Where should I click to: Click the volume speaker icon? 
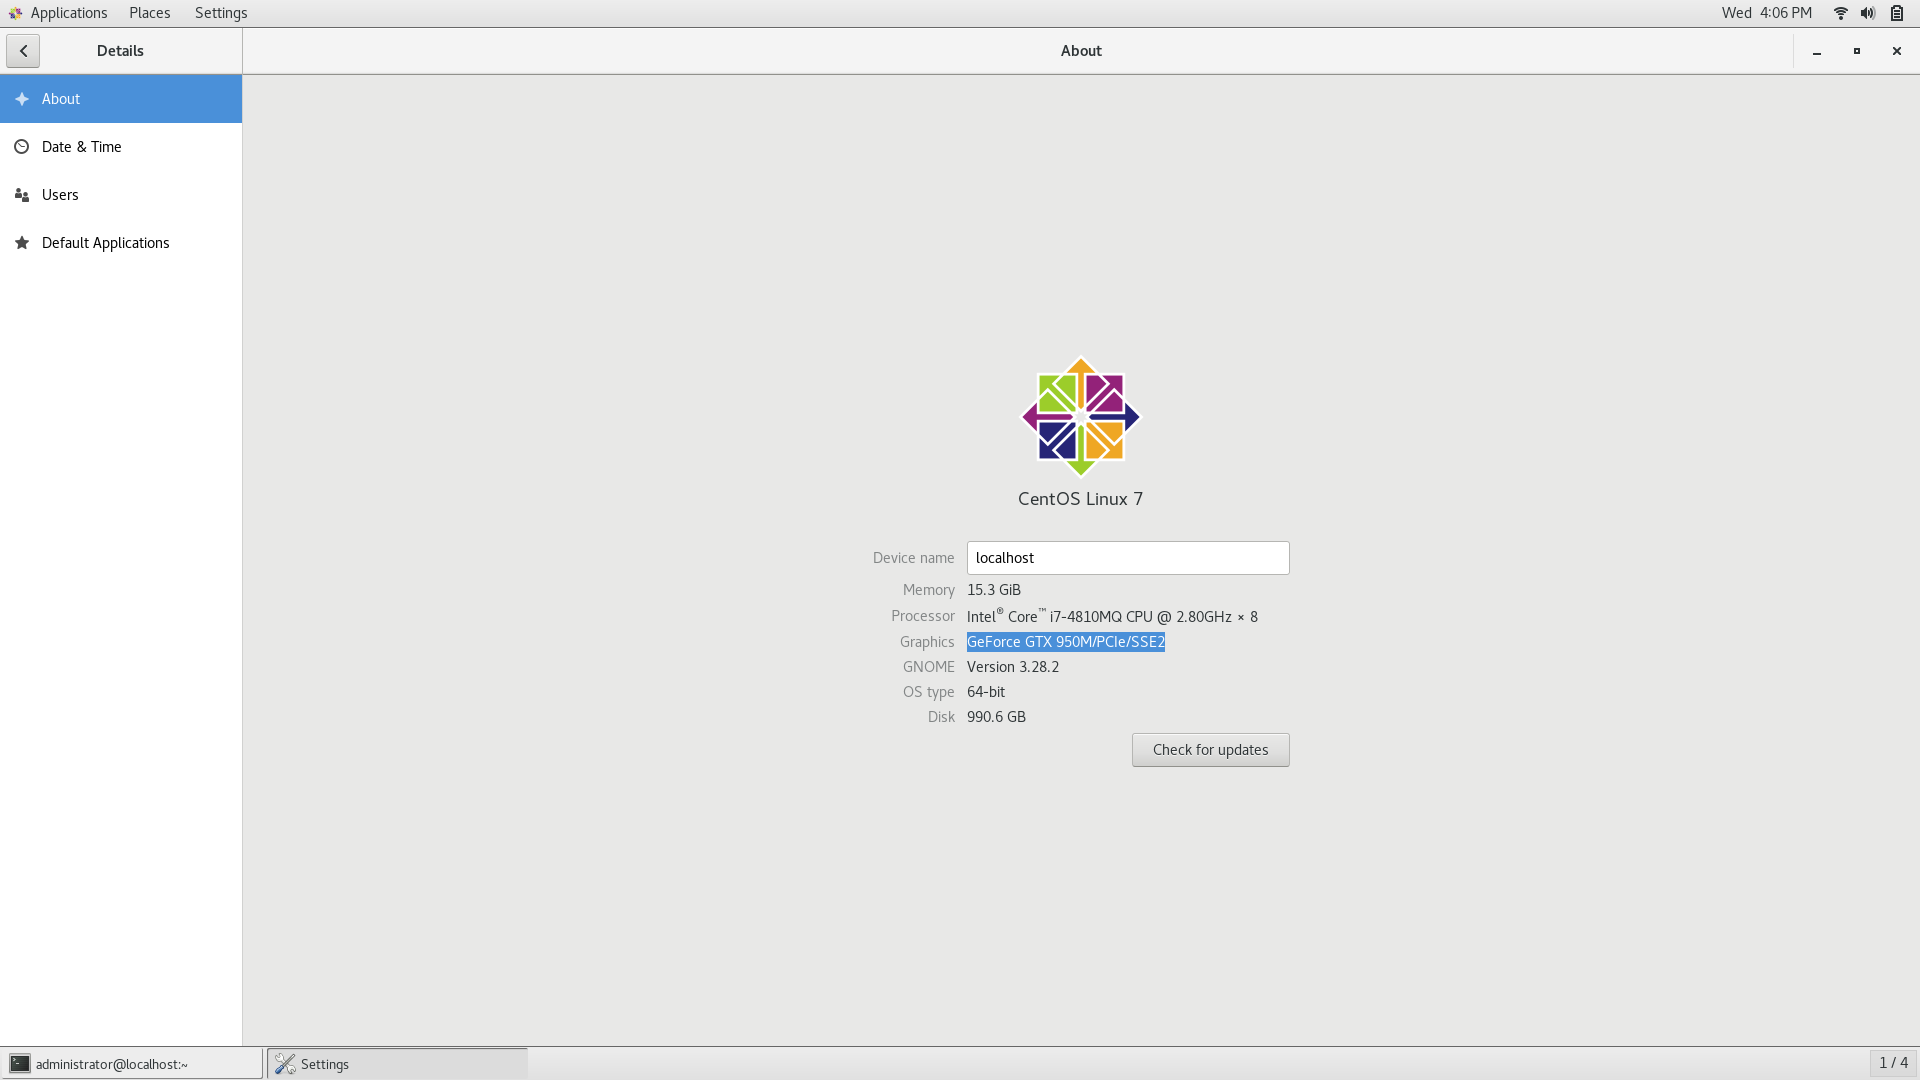point(1868,13)
